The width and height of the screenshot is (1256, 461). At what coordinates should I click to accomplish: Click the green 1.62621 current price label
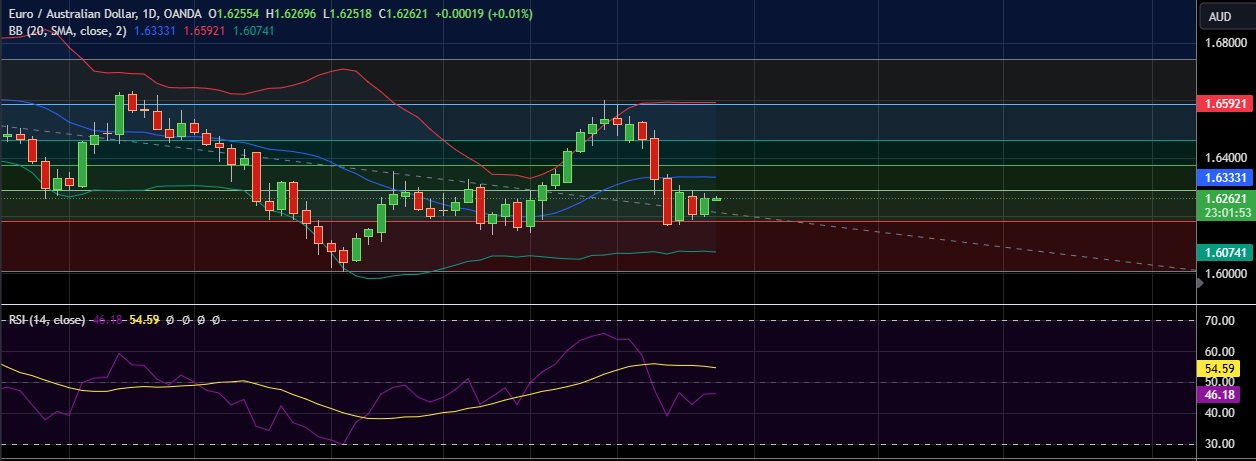pos(1224,199)
